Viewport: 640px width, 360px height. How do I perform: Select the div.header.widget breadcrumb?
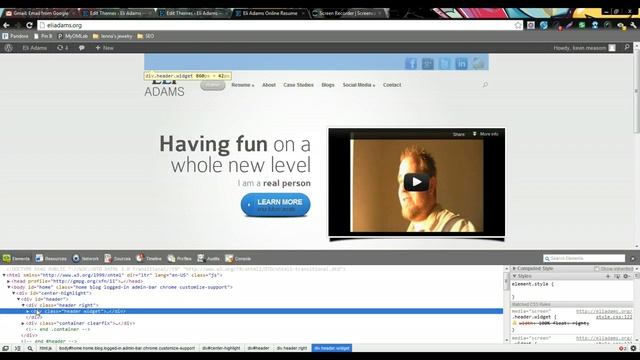(x=332, y=348)
